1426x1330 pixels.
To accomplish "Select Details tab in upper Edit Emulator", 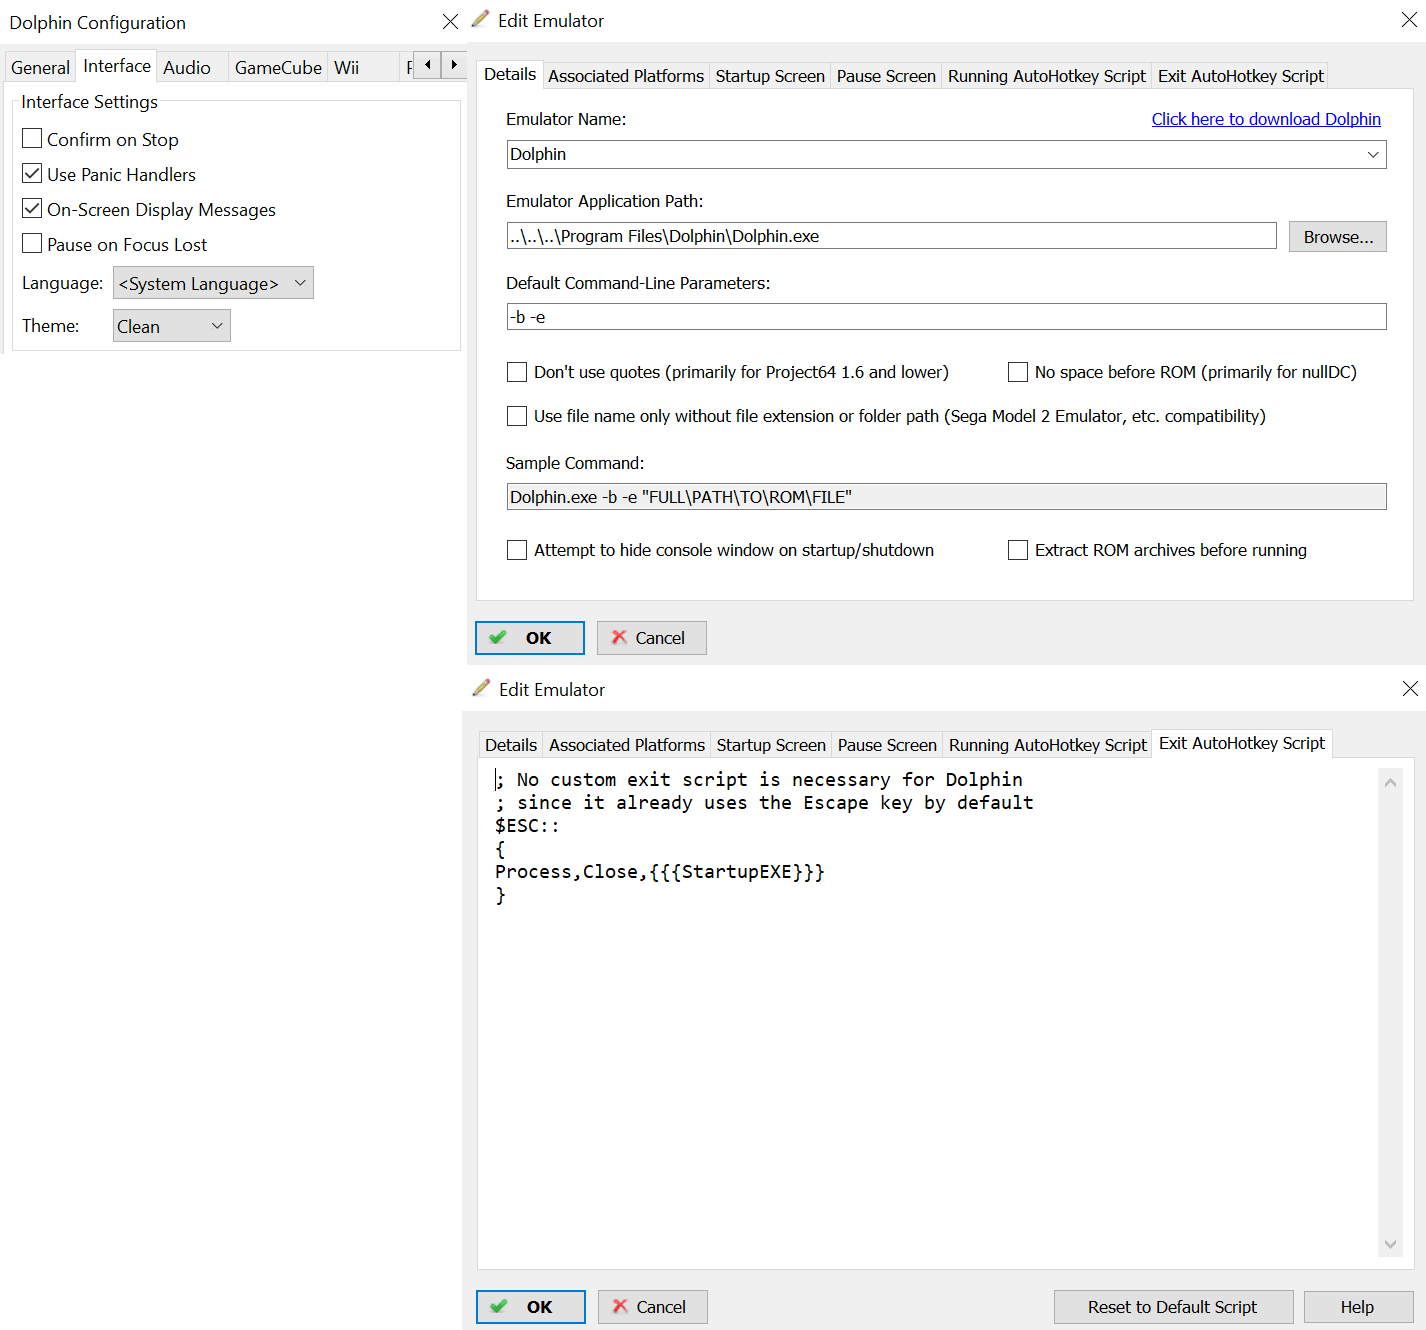I will 510,74.
